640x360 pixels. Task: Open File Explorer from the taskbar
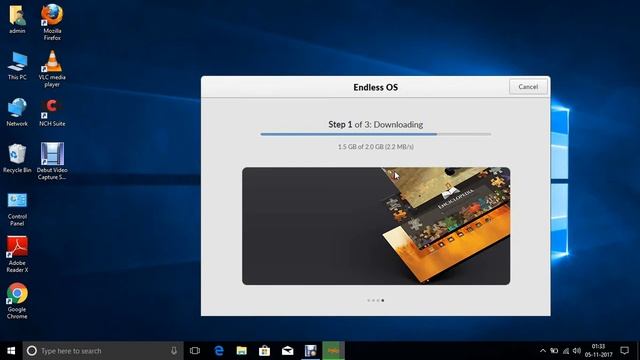coord(242,351)
